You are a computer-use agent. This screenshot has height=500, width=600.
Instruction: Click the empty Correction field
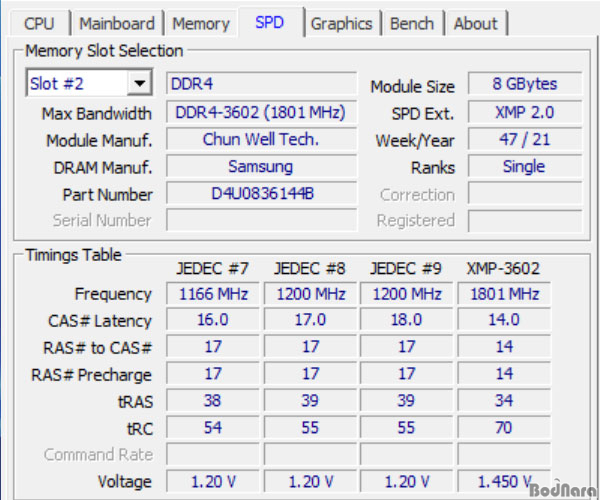pyautogui.click(x=525, y=193)
